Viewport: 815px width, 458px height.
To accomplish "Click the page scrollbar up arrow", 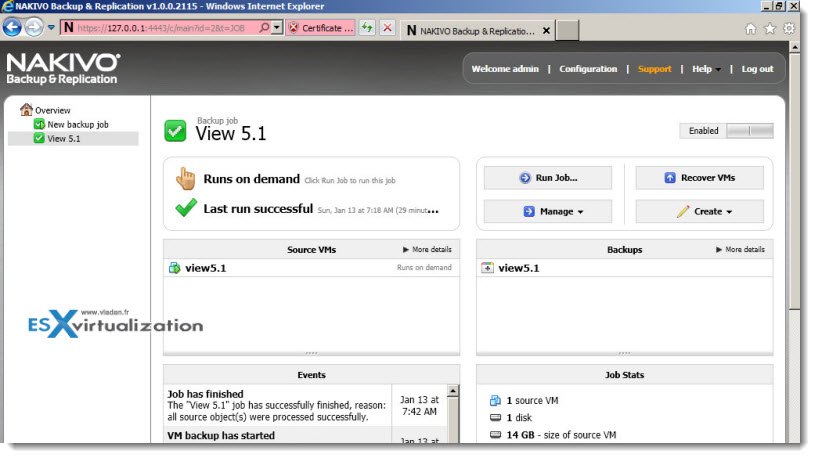I will click(795, 47).
